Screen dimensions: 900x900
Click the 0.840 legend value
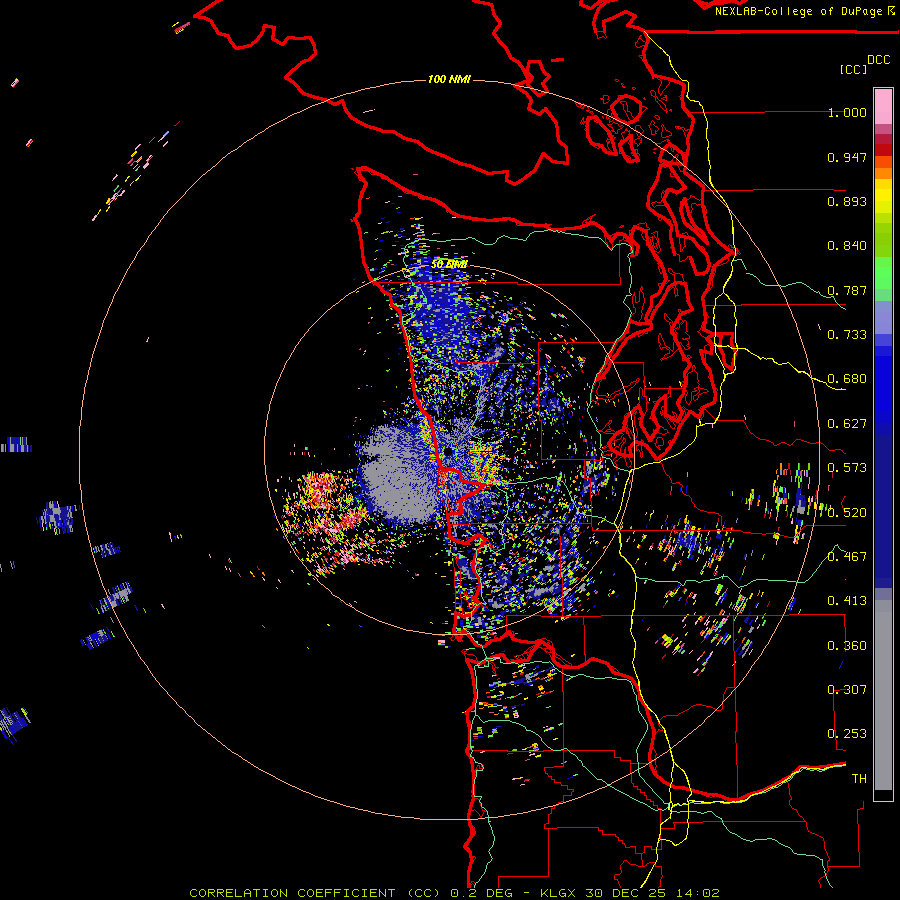(847, 246)
